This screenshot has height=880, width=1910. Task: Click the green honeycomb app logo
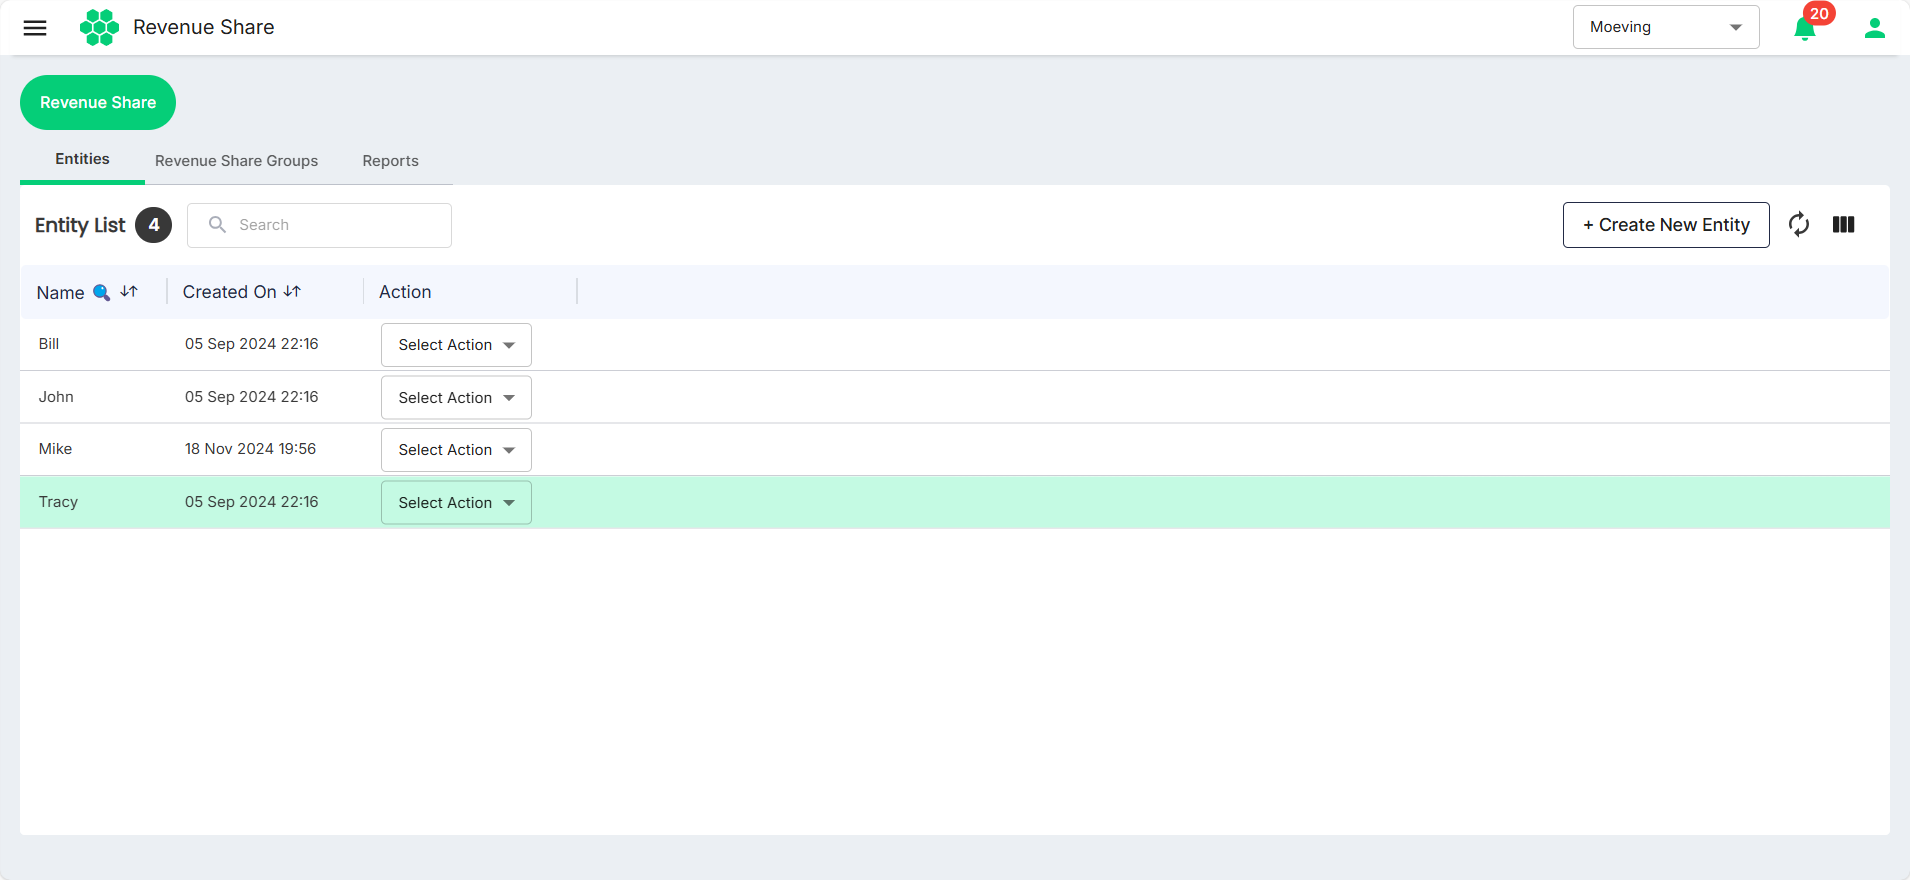point(99,27)
